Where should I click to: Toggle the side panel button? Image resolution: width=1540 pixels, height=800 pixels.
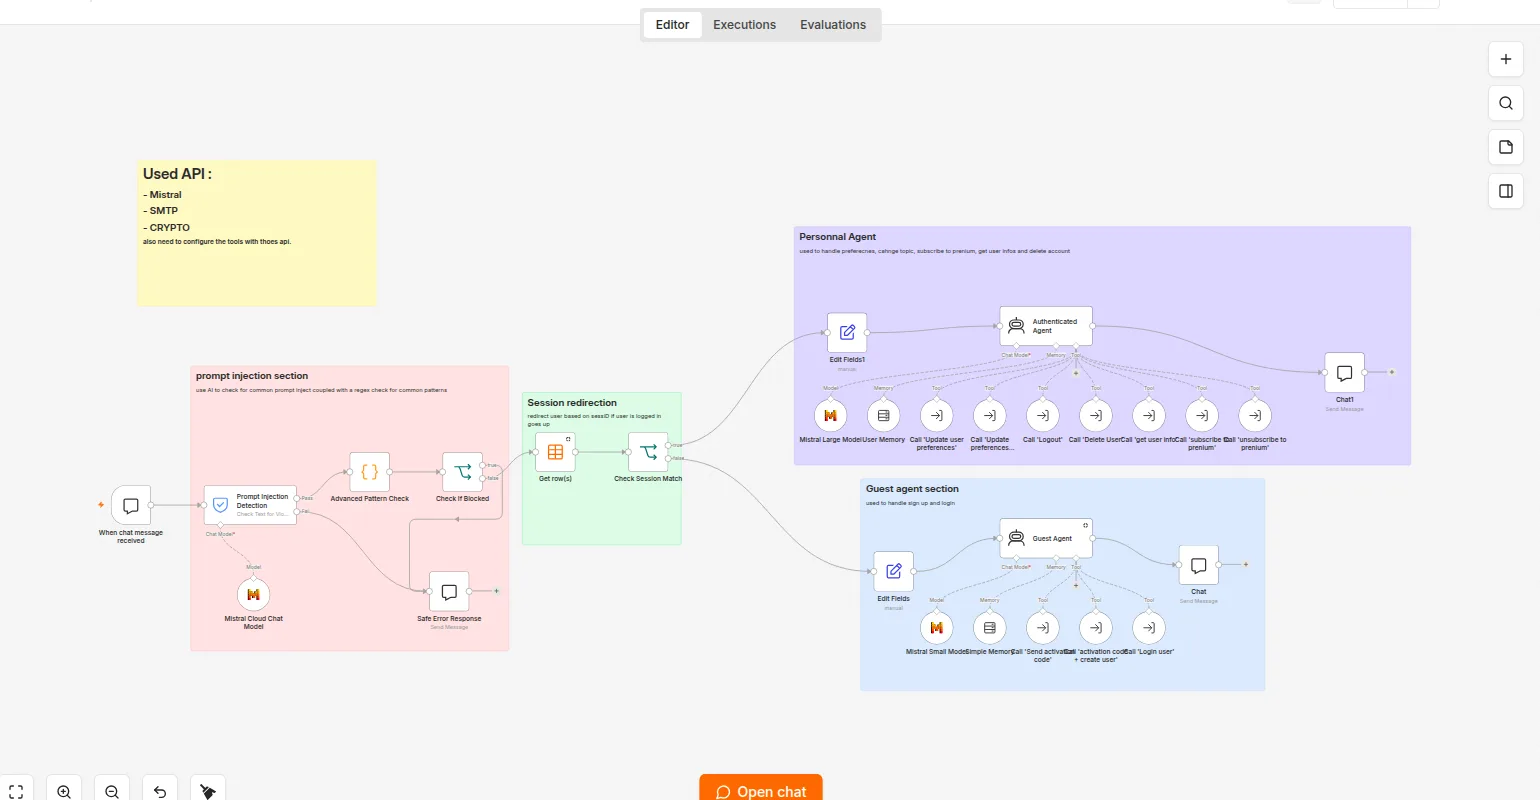click(x=1506, y=191)
